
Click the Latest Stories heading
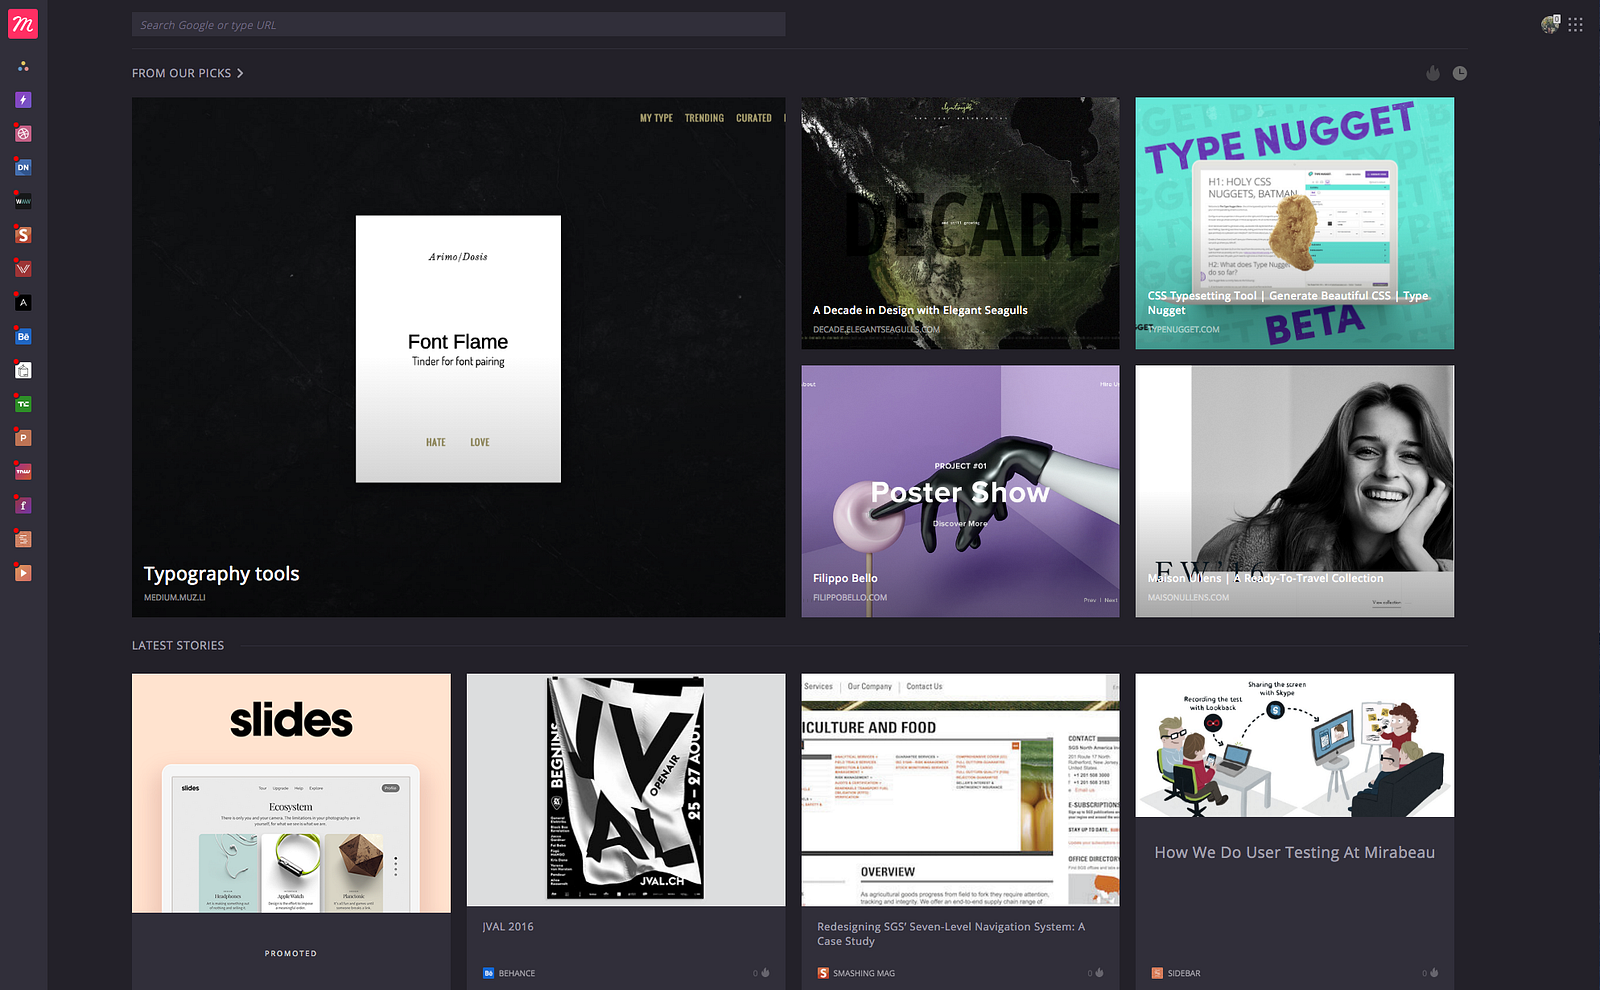coord(178,645)
